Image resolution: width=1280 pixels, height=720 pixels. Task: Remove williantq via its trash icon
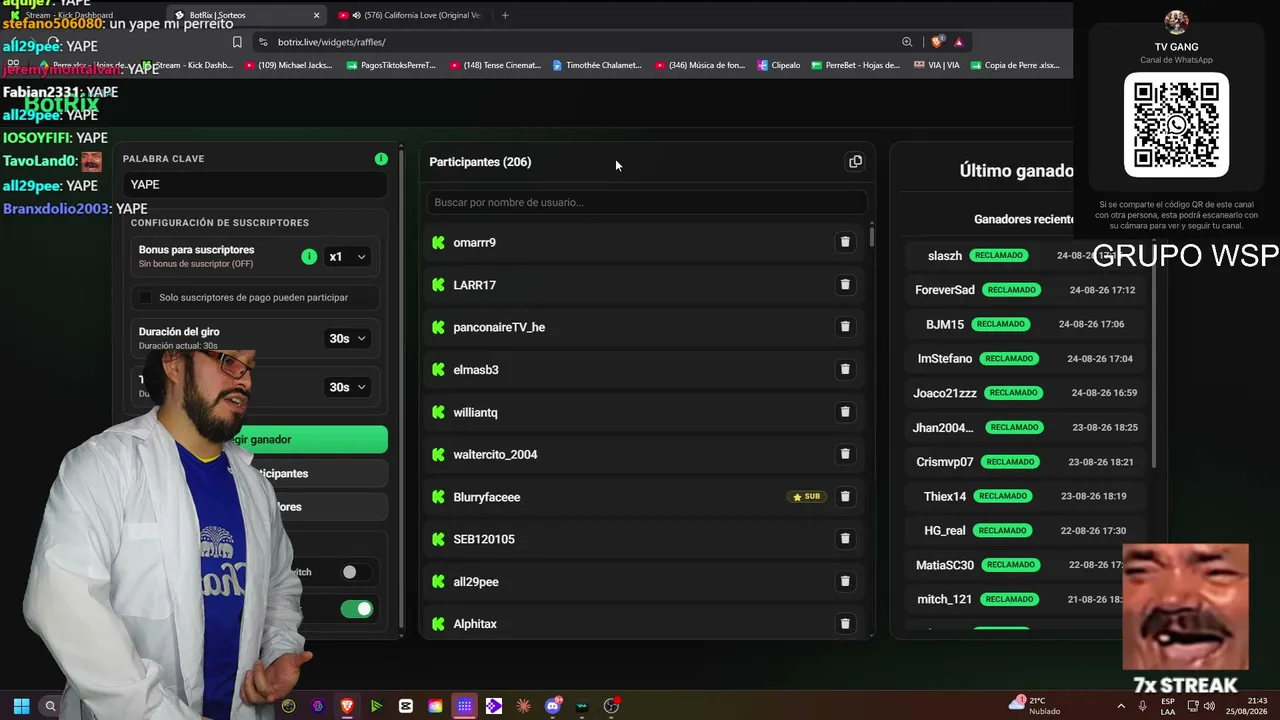point(845,412)
